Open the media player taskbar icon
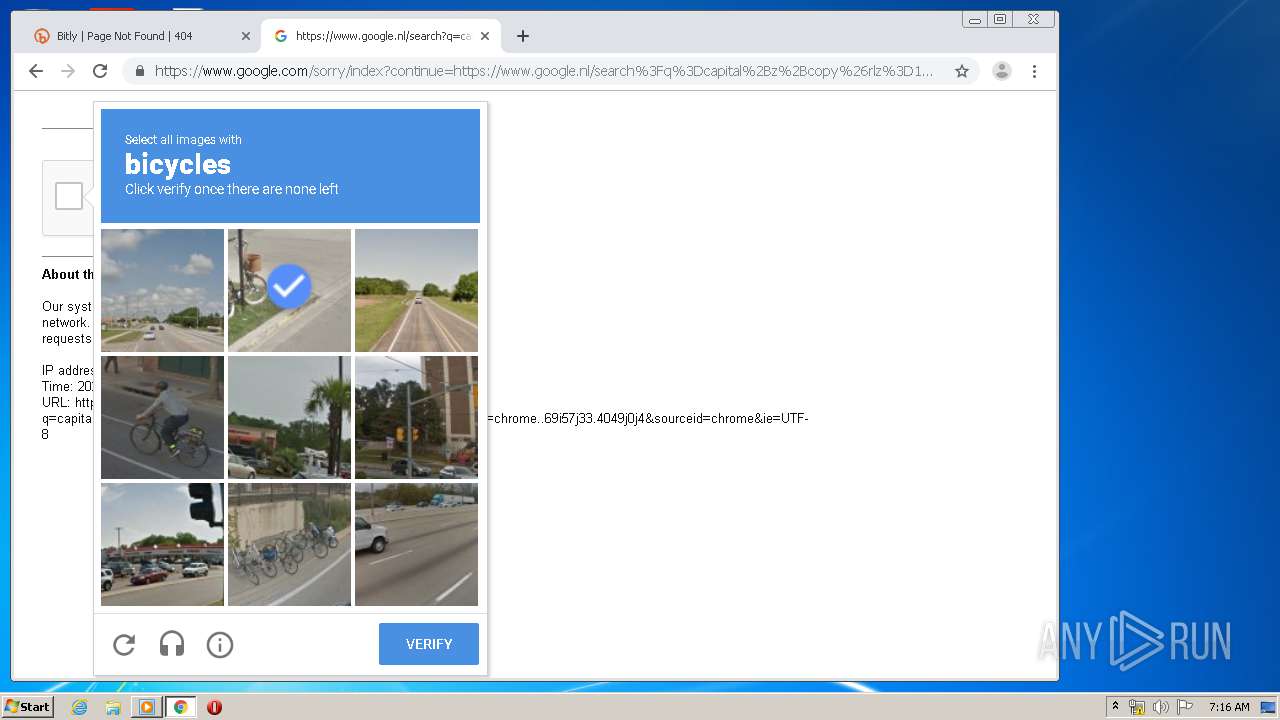The height and width of the screenshot is (720, 1280). click(146, 707)
